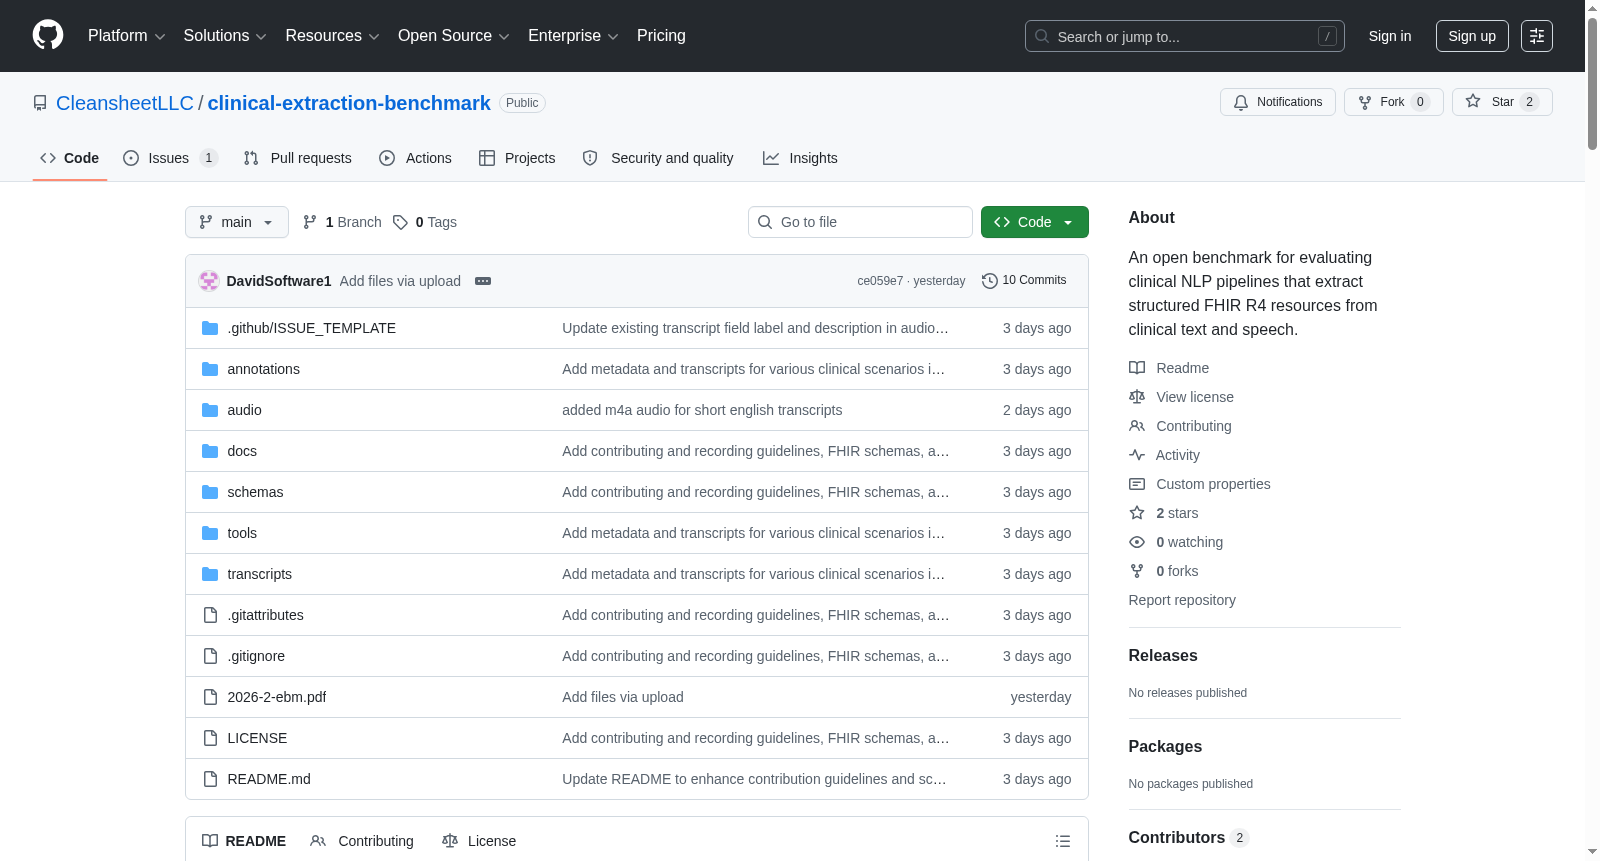Click the Go to file input
The height and width of the screenshot is (861, 1600).
[860, 222]
